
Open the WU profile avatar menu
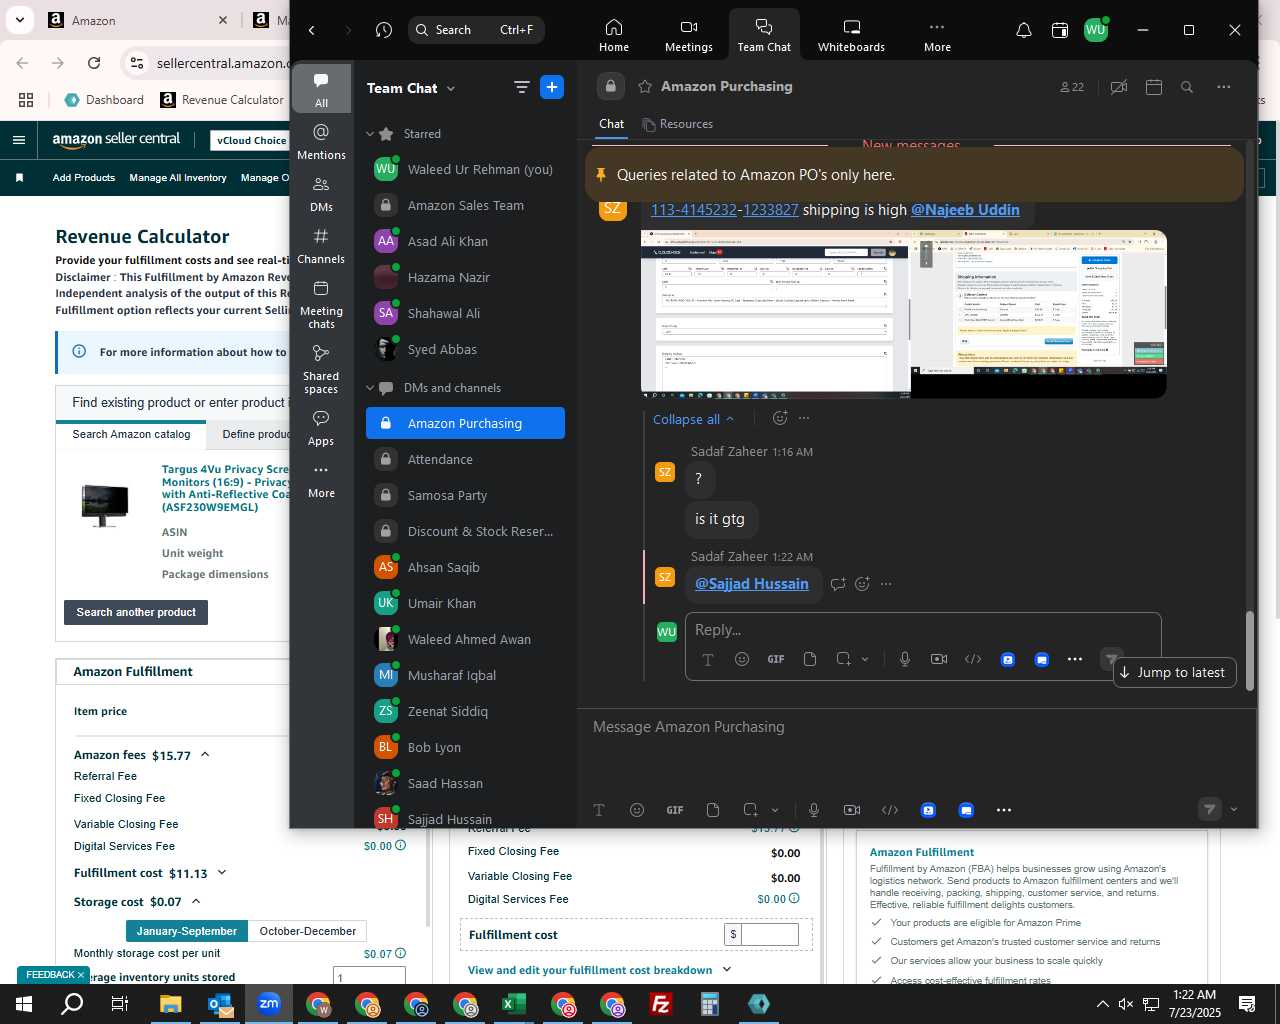pos(1096,30)
